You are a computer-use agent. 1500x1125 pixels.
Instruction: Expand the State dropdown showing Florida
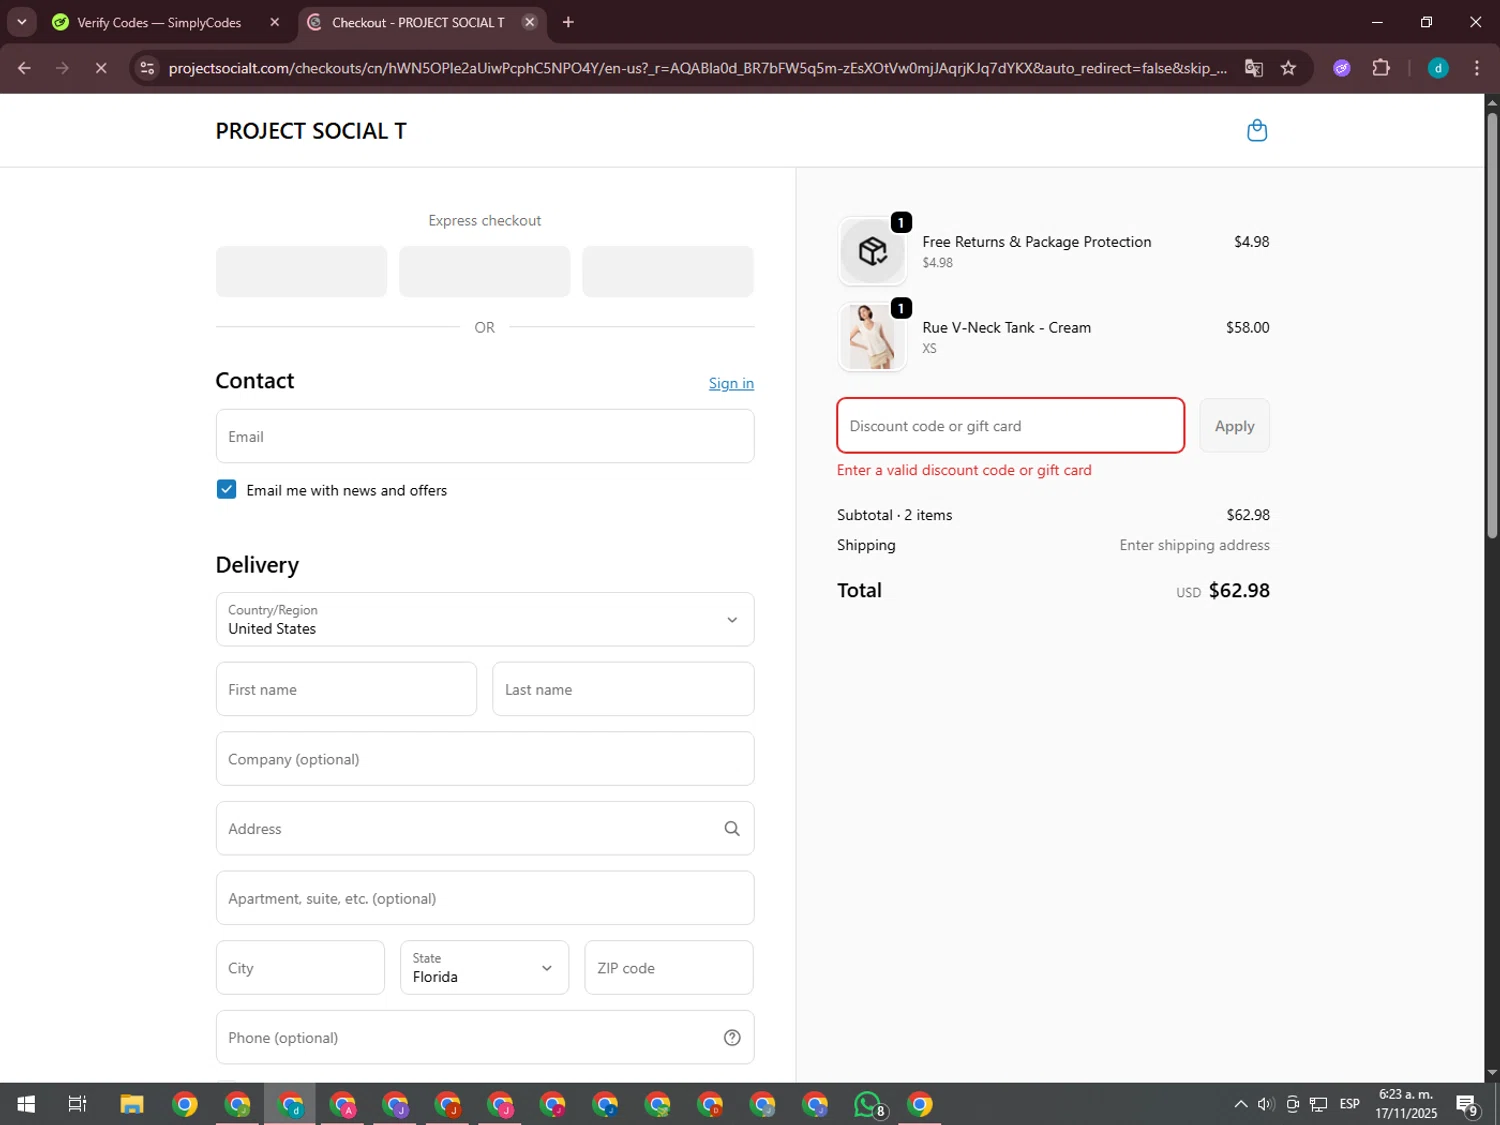pyautogui.click(x=485, y=968)
